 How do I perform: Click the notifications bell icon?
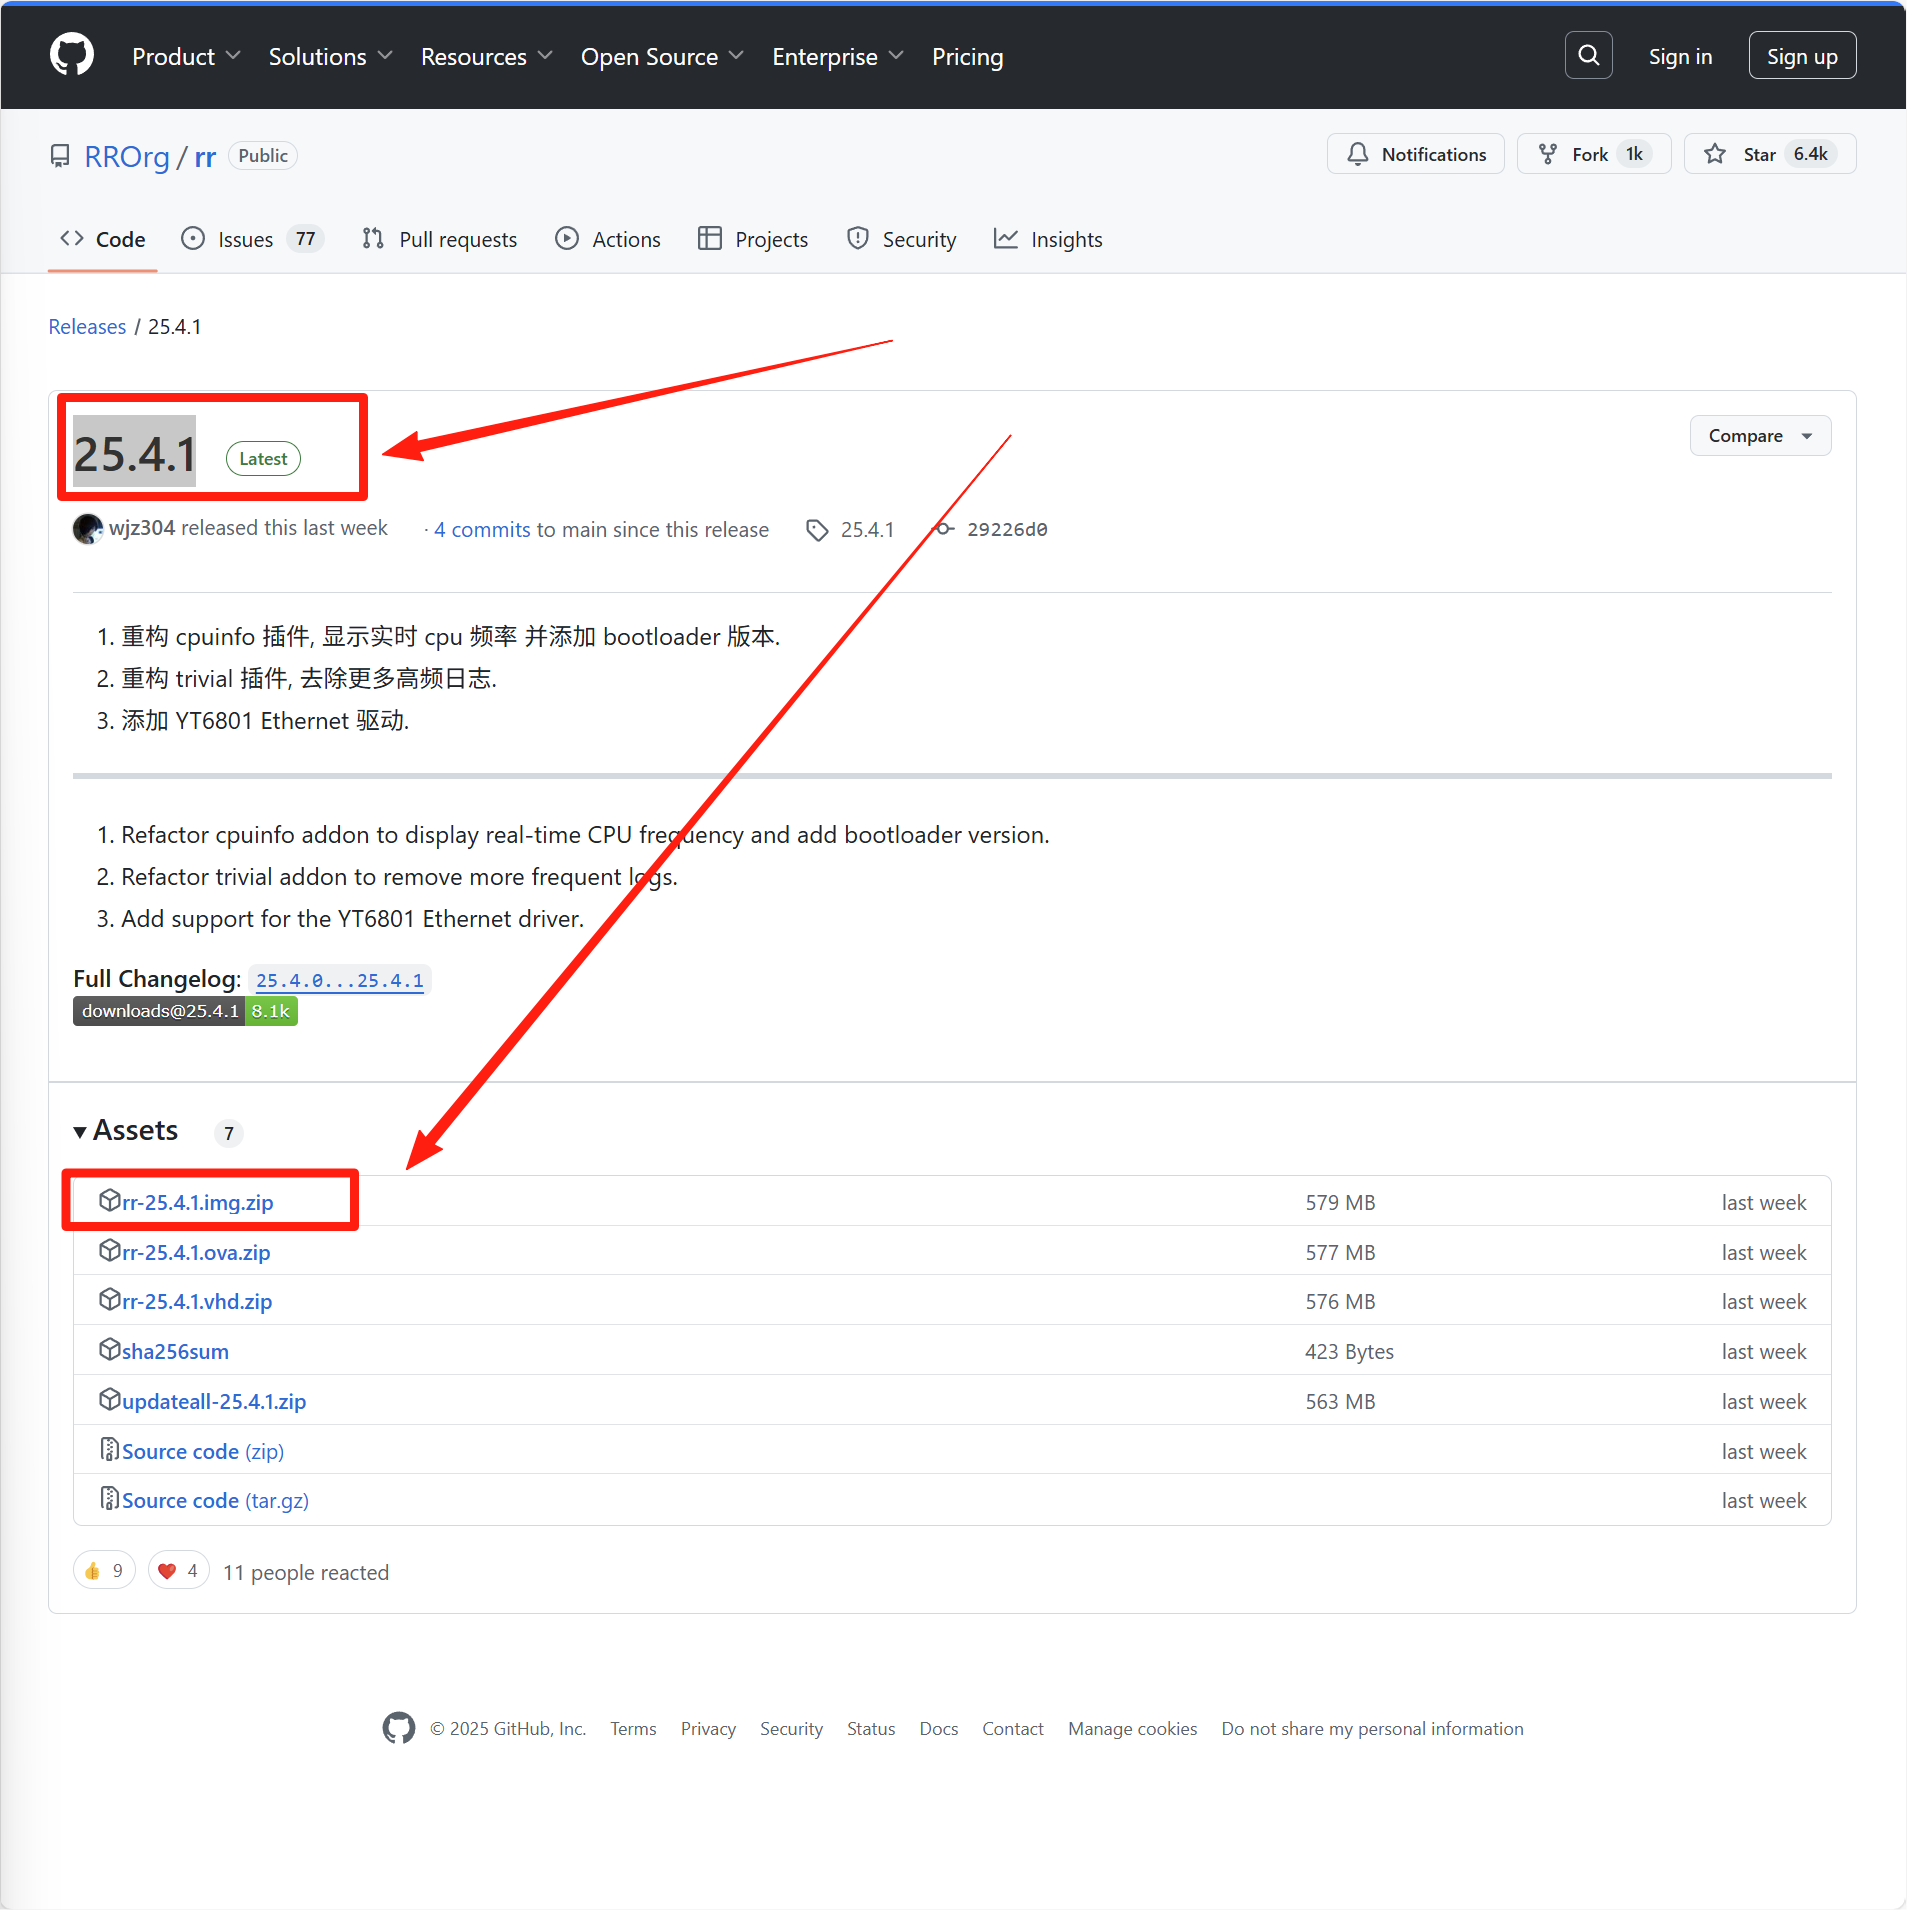pos(1357,153)
